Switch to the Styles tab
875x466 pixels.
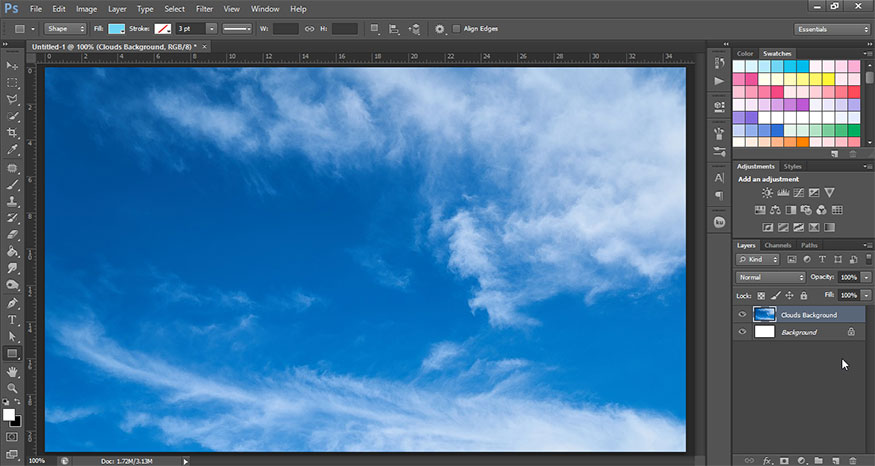793,166
